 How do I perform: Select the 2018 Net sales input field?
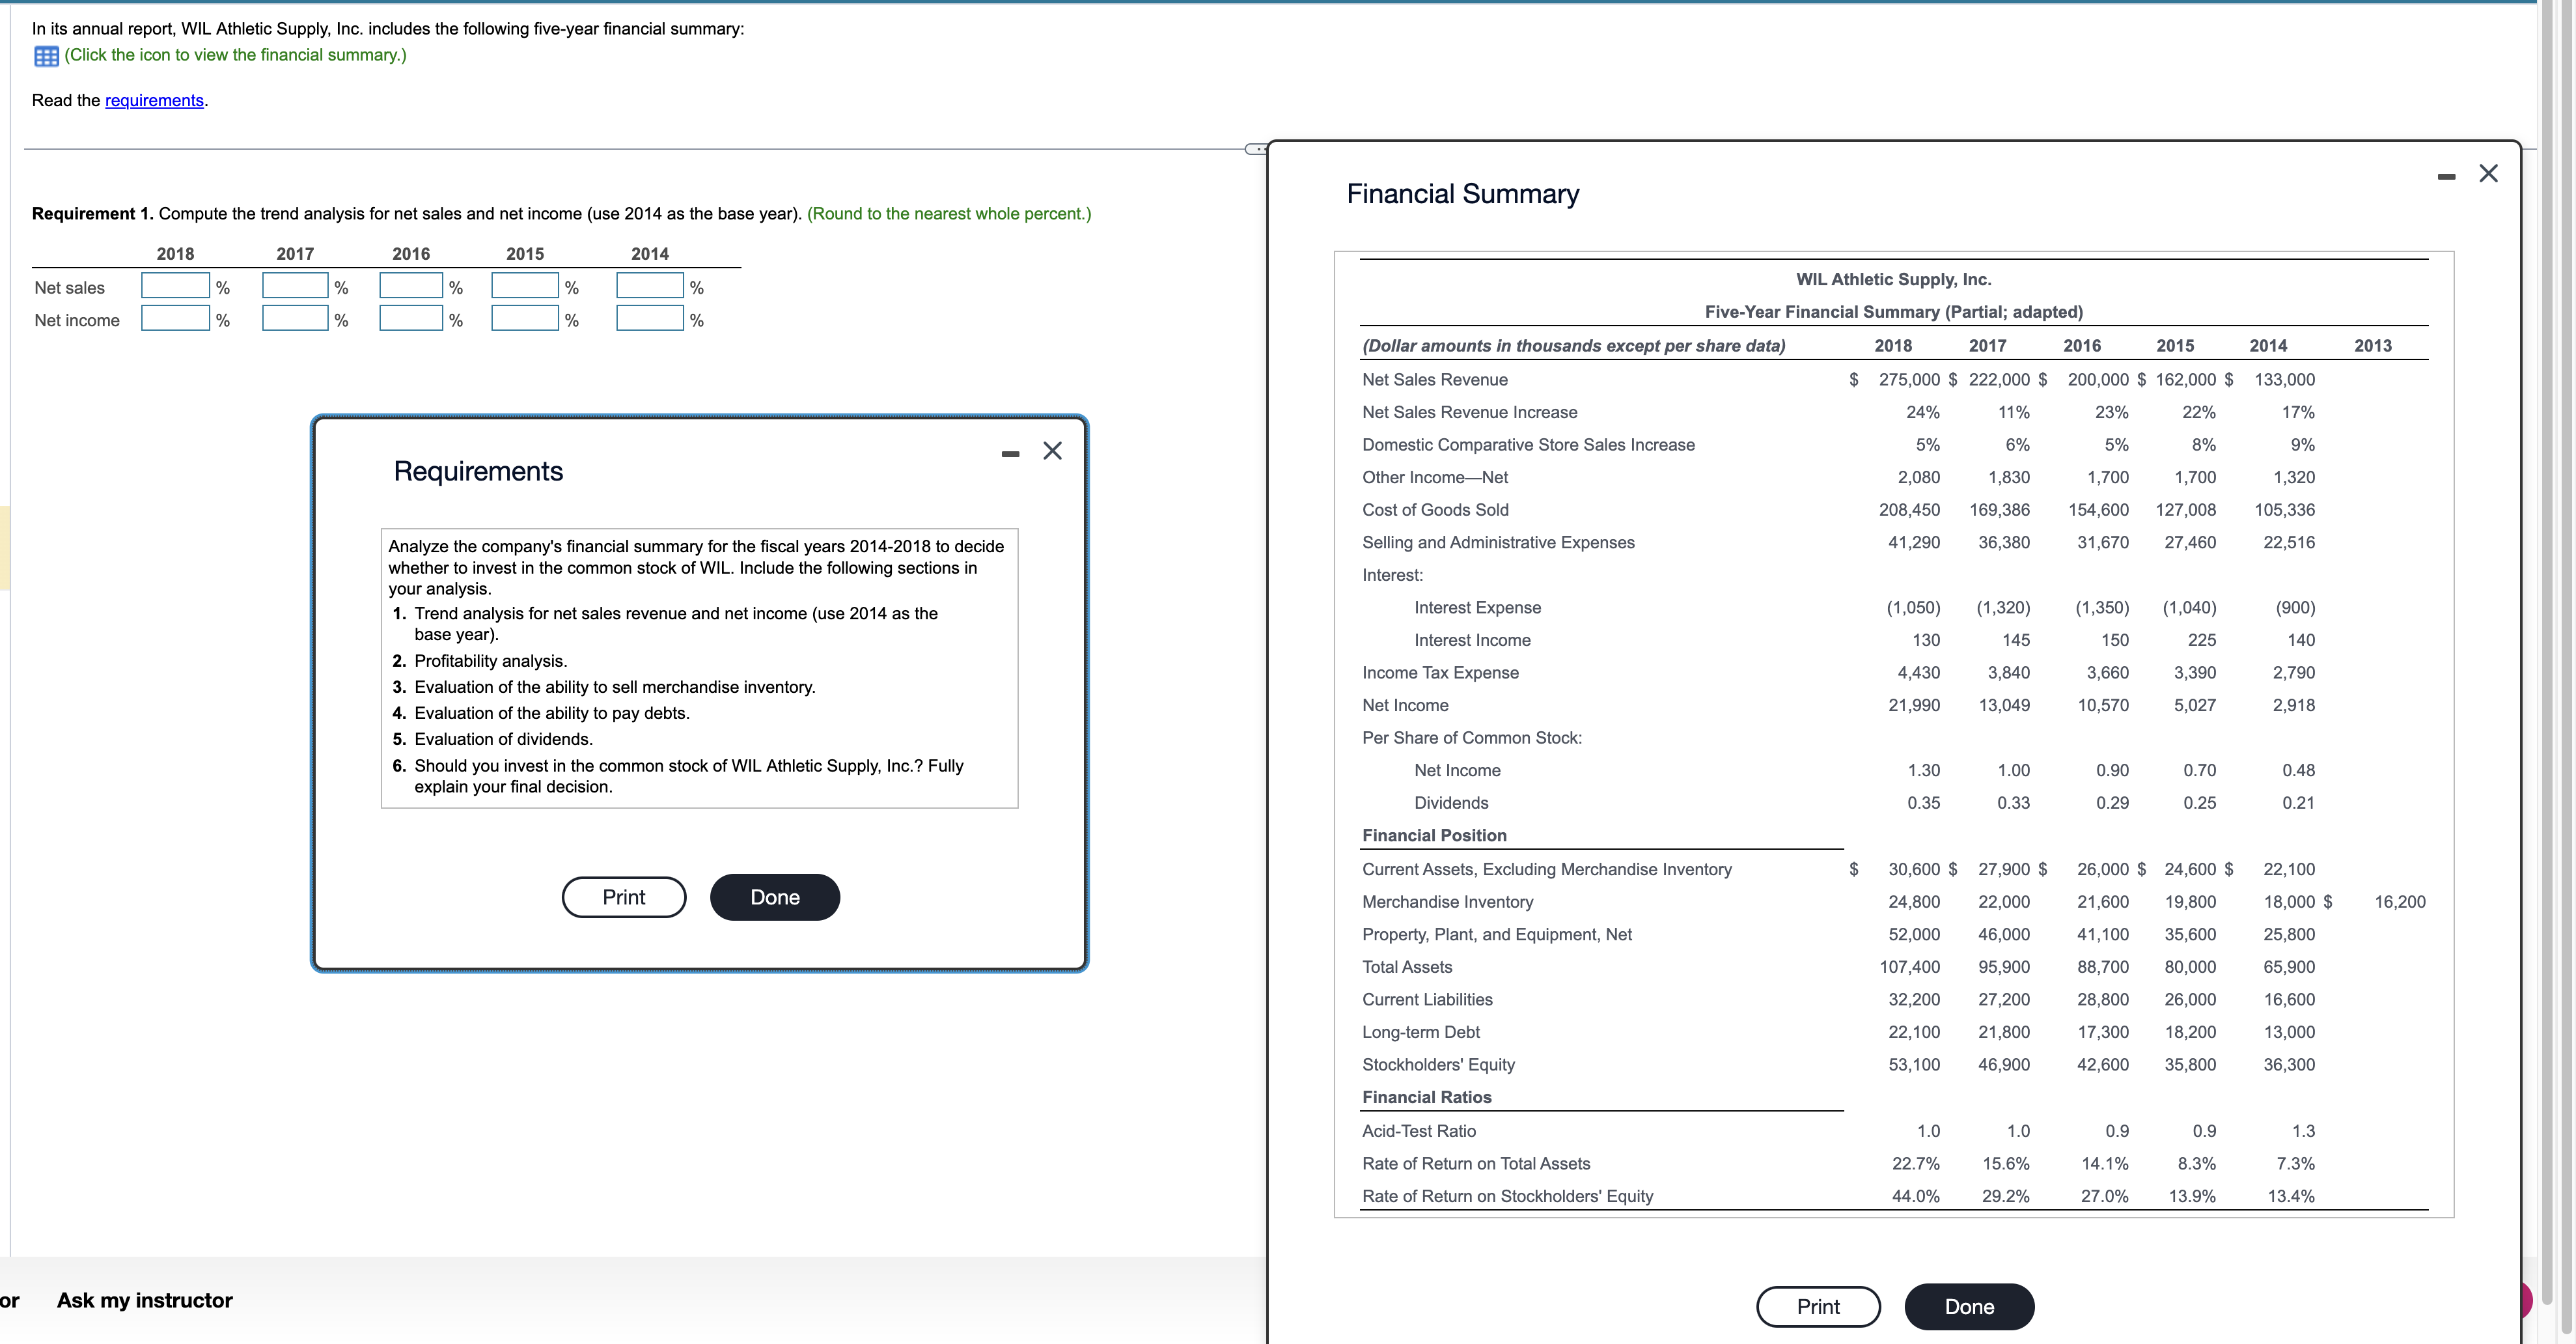[175, 286]
